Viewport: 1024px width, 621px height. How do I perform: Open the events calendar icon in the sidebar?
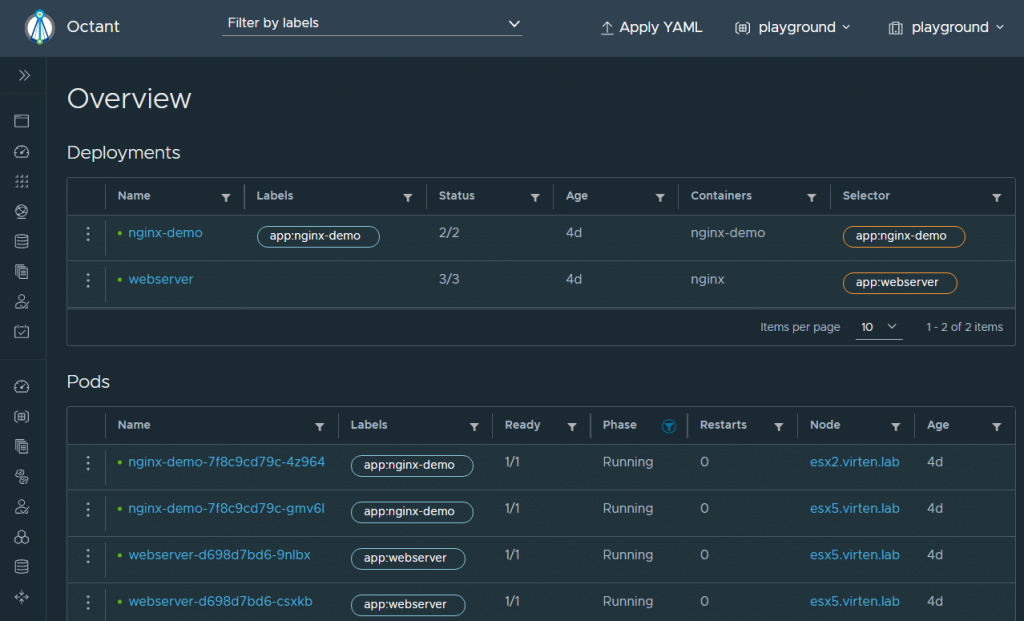click(x=23, y=331)
